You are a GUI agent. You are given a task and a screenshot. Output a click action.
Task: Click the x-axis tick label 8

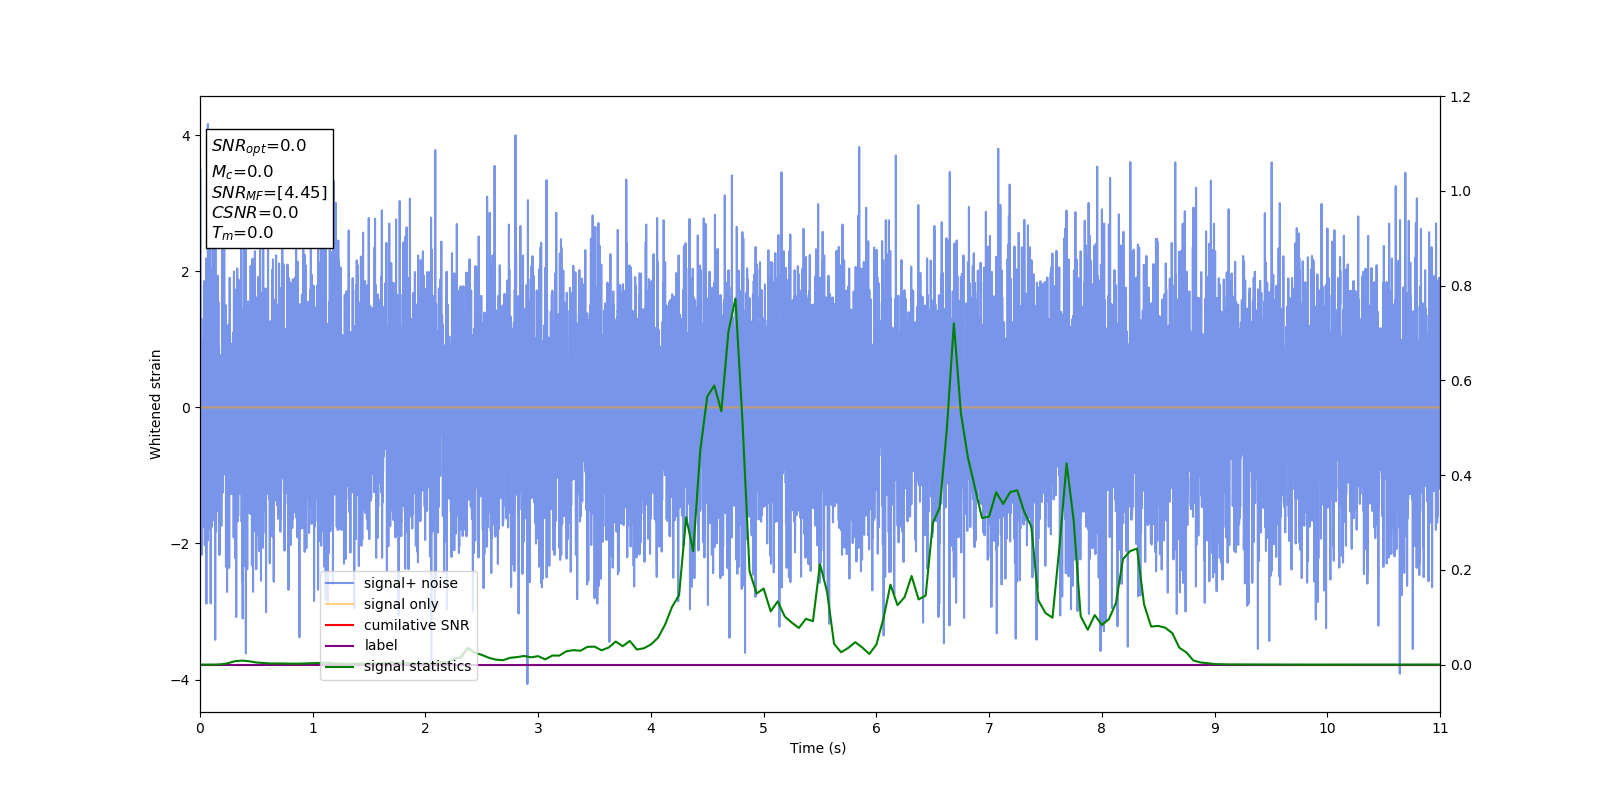click(1102, 728)
